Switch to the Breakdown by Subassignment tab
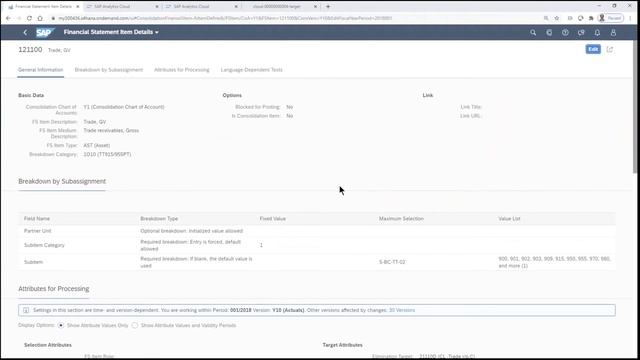The width and height of the screenshot is (640, 360). pos(109,70)
